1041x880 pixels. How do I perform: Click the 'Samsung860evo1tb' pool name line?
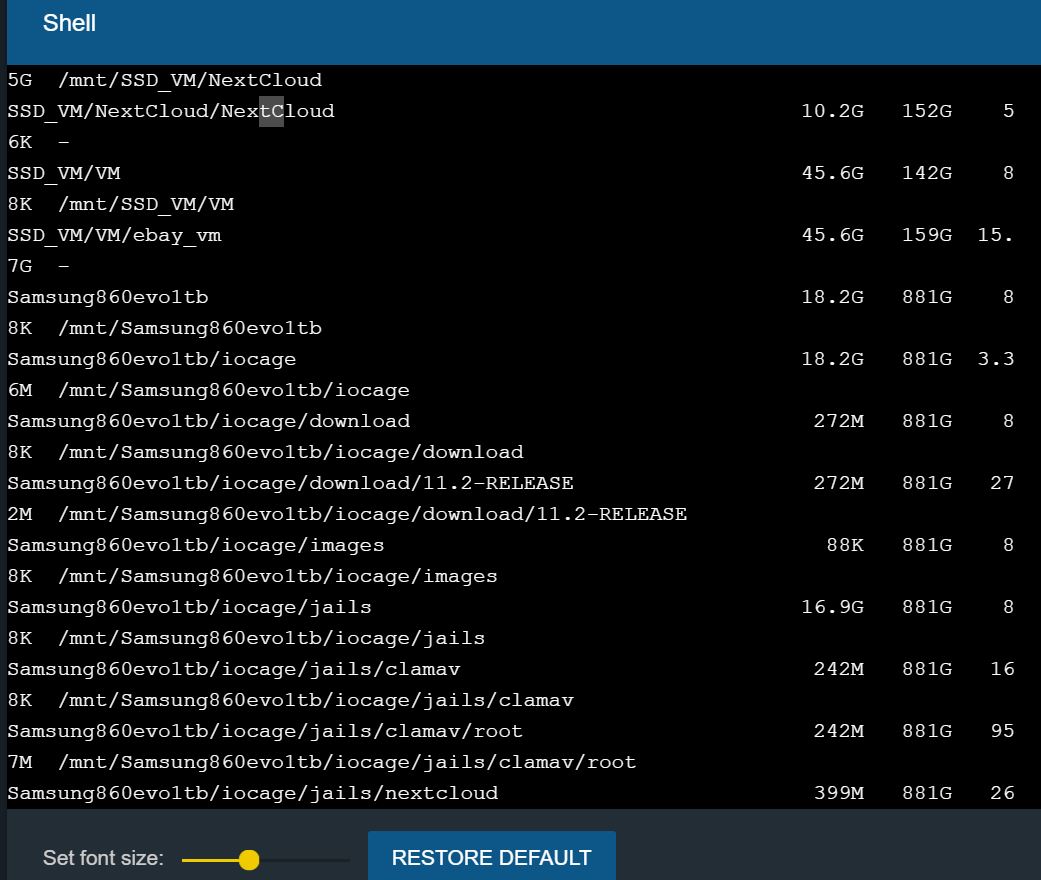(108, 297)
